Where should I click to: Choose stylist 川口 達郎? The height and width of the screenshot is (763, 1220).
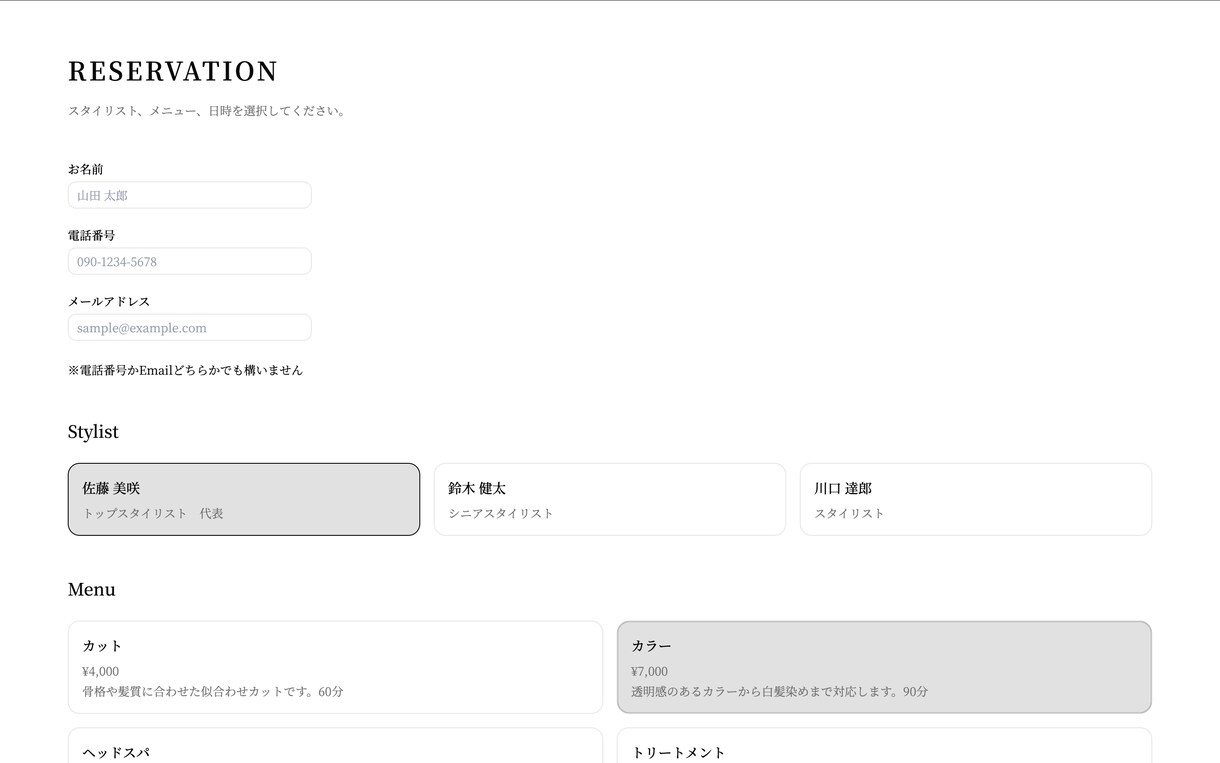[976, 499]
